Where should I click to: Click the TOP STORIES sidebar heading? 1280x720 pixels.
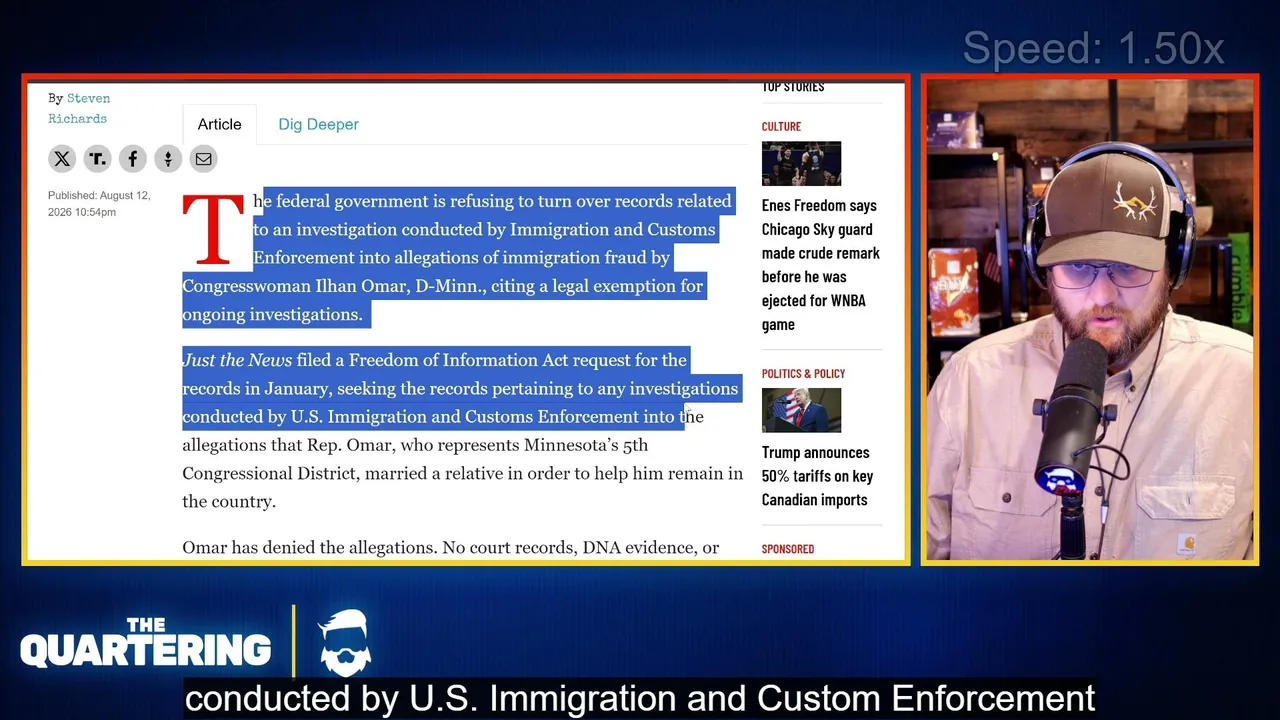pos(793,87)
